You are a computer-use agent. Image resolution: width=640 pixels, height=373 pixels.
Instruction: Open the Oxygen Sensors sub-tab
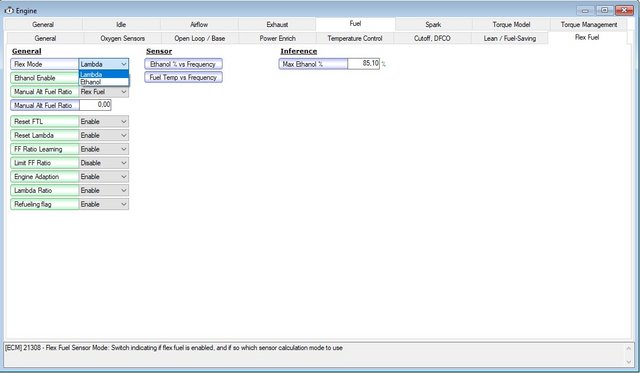pyautogui.click(x=122, y=38)
